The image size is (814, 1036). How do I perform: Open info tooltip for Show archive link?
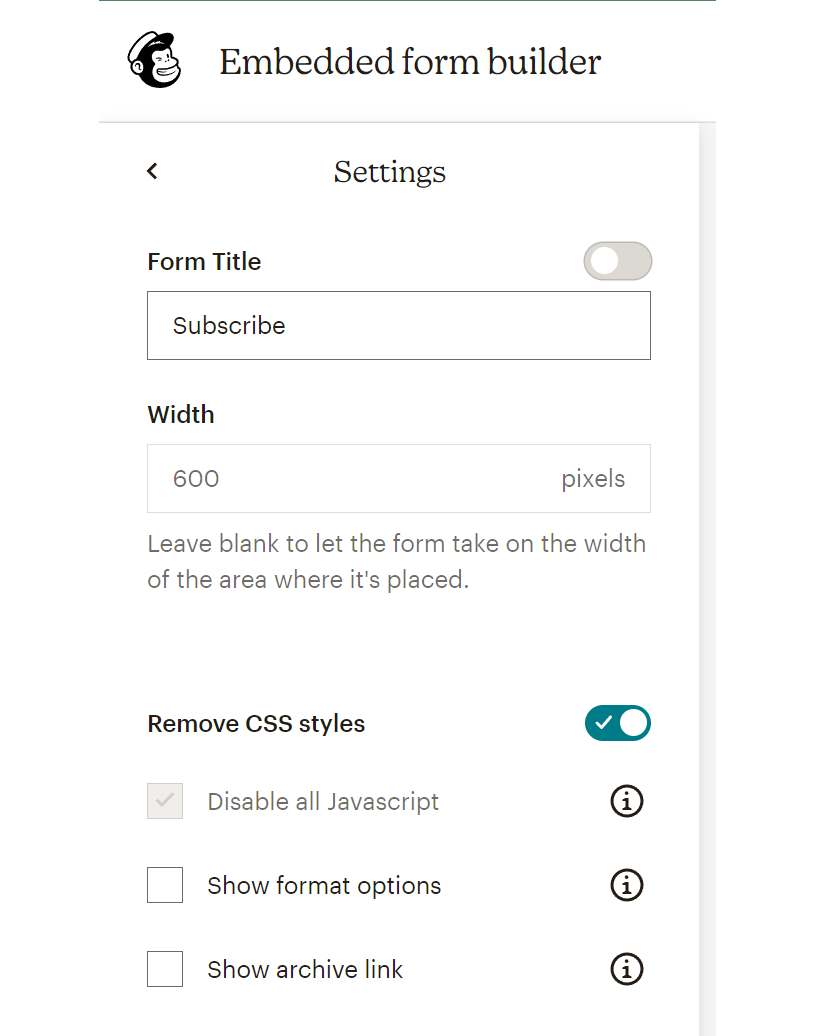(x=627, y=969)
